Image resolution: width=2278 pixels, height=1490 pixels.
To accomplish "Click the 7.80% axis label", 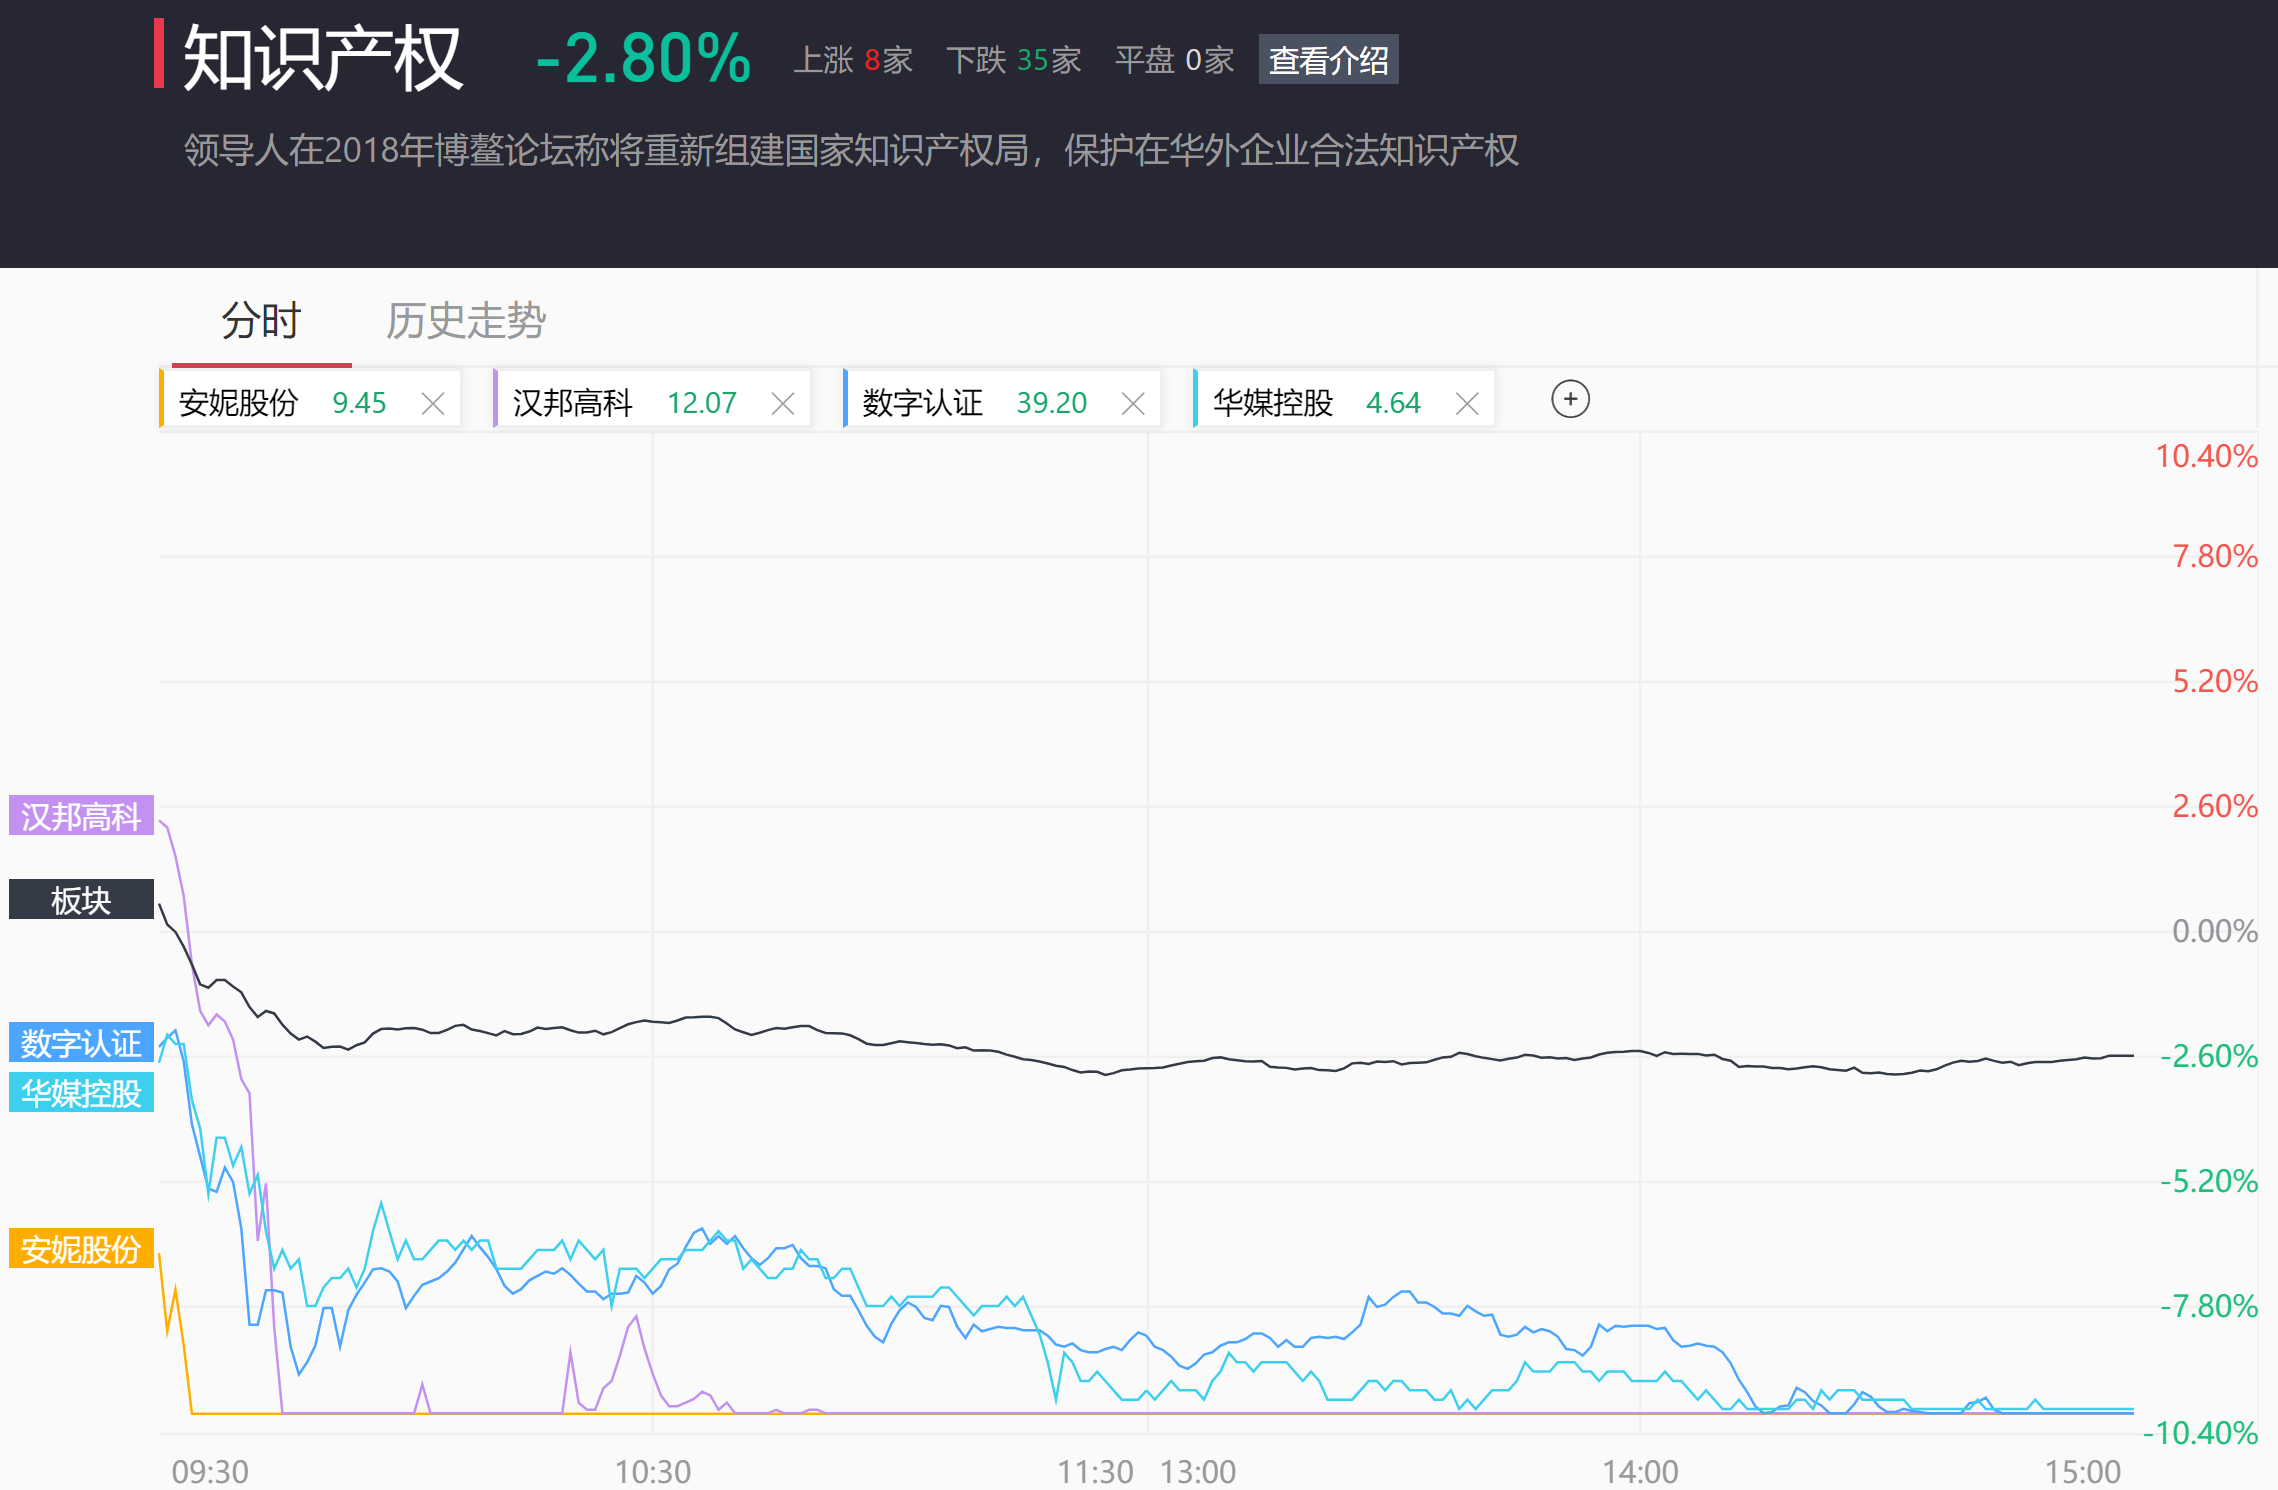I will 2214,556.
